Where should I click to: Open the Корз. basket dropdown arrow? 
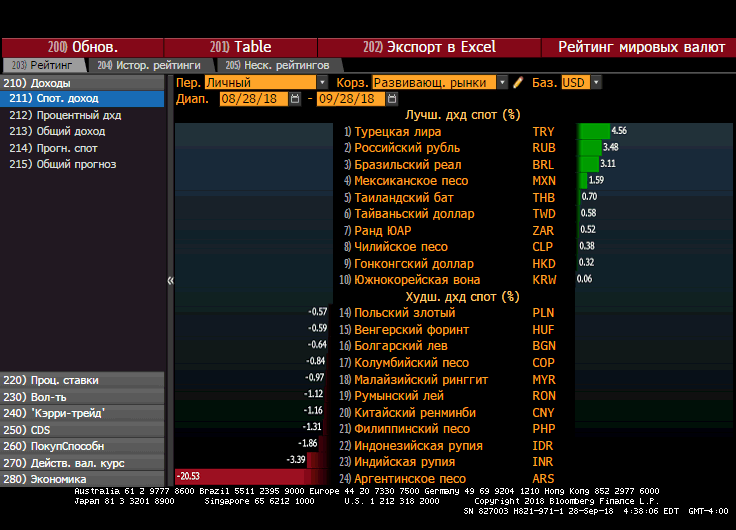502,83
